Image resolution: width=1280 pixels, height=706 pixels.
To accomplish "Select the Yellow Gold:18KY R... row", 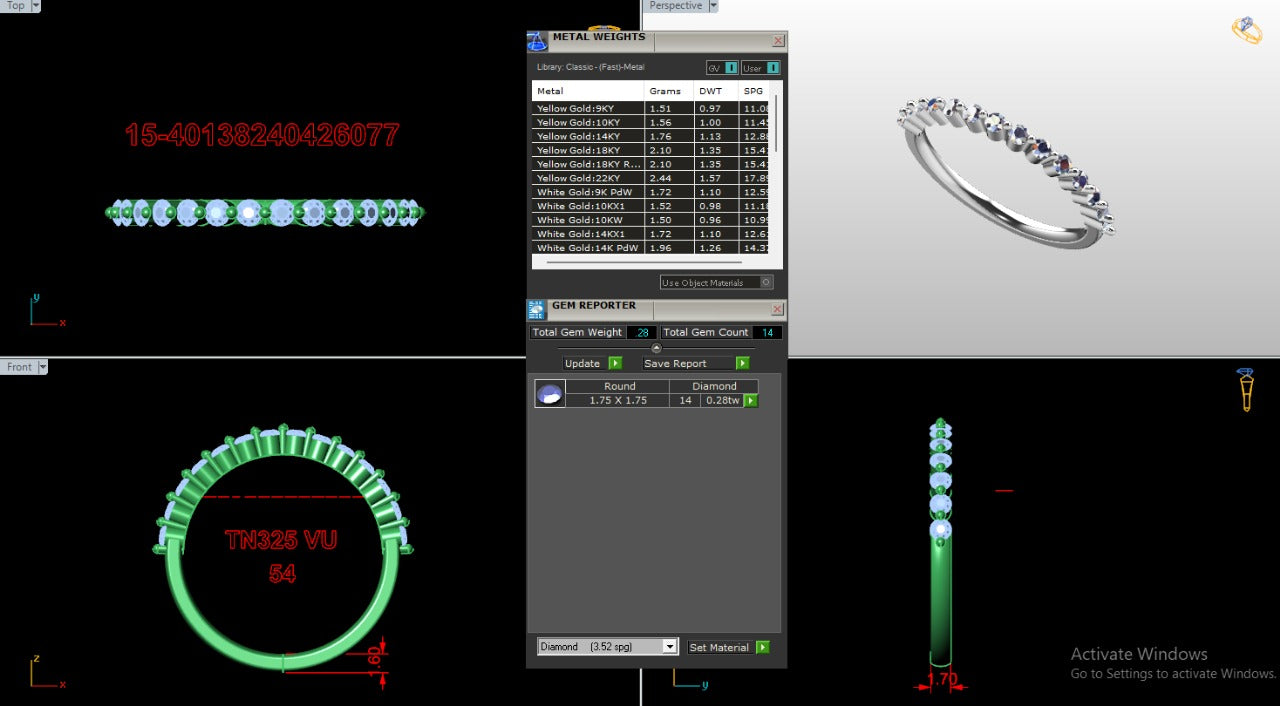I will point(651,164).
